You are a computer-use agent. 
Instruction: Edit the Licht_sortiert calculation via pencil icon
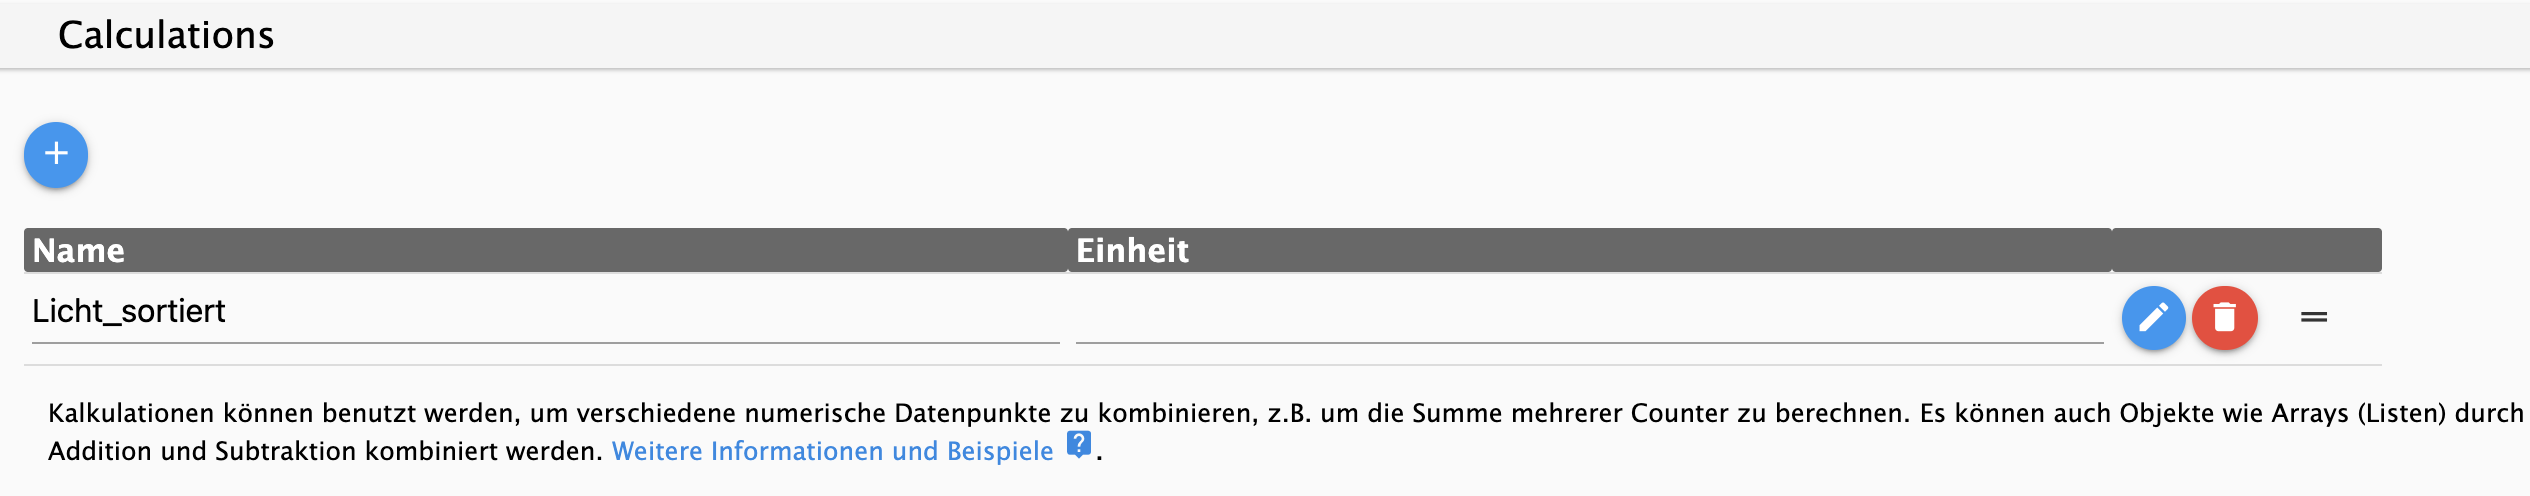[2153, 318]
